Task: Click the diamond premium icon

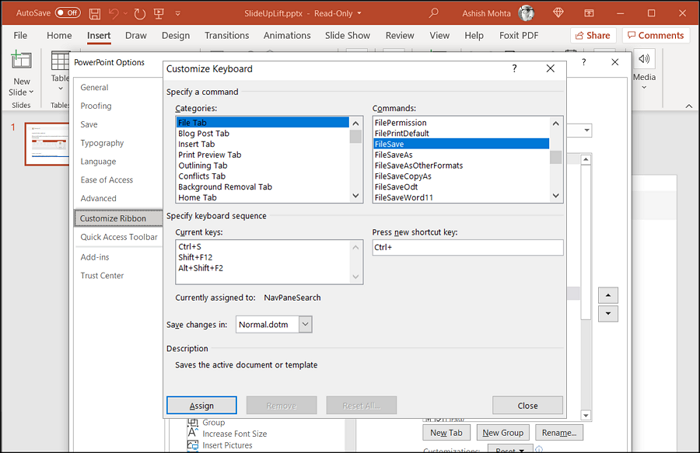Action: 558,13
